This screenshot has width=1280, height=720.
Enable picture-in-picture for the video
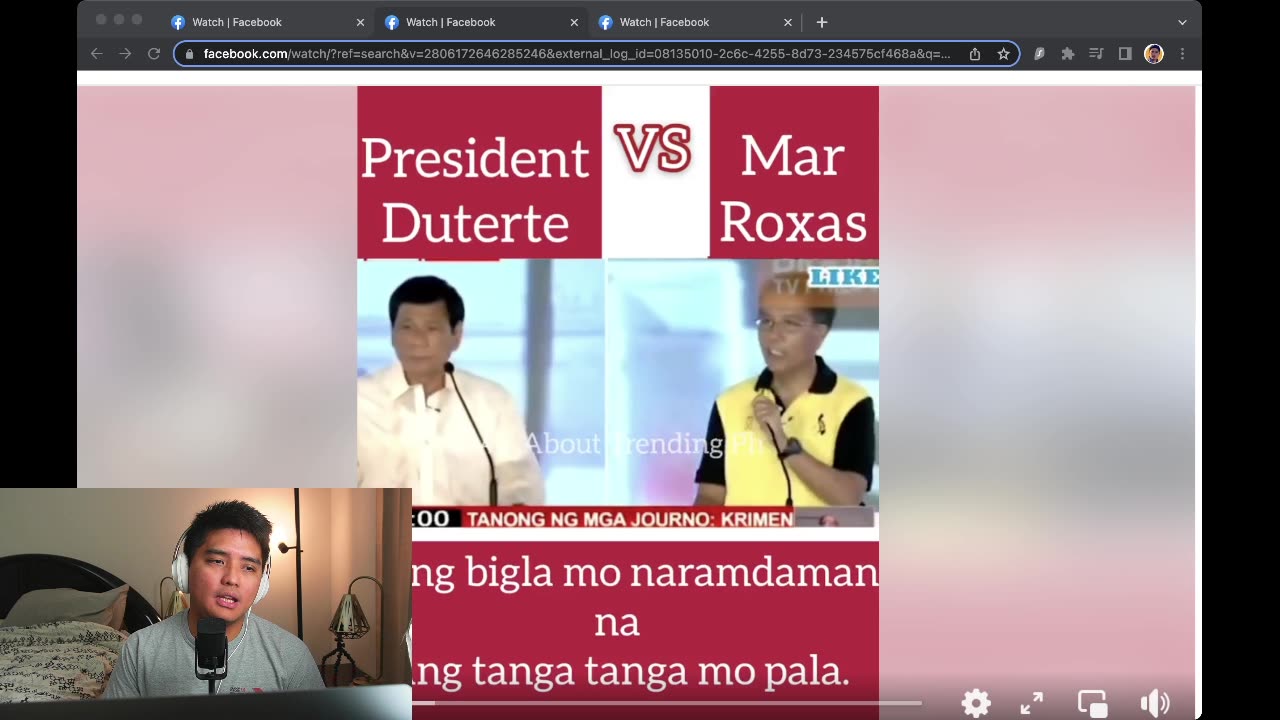click(x=1092, y=703)
